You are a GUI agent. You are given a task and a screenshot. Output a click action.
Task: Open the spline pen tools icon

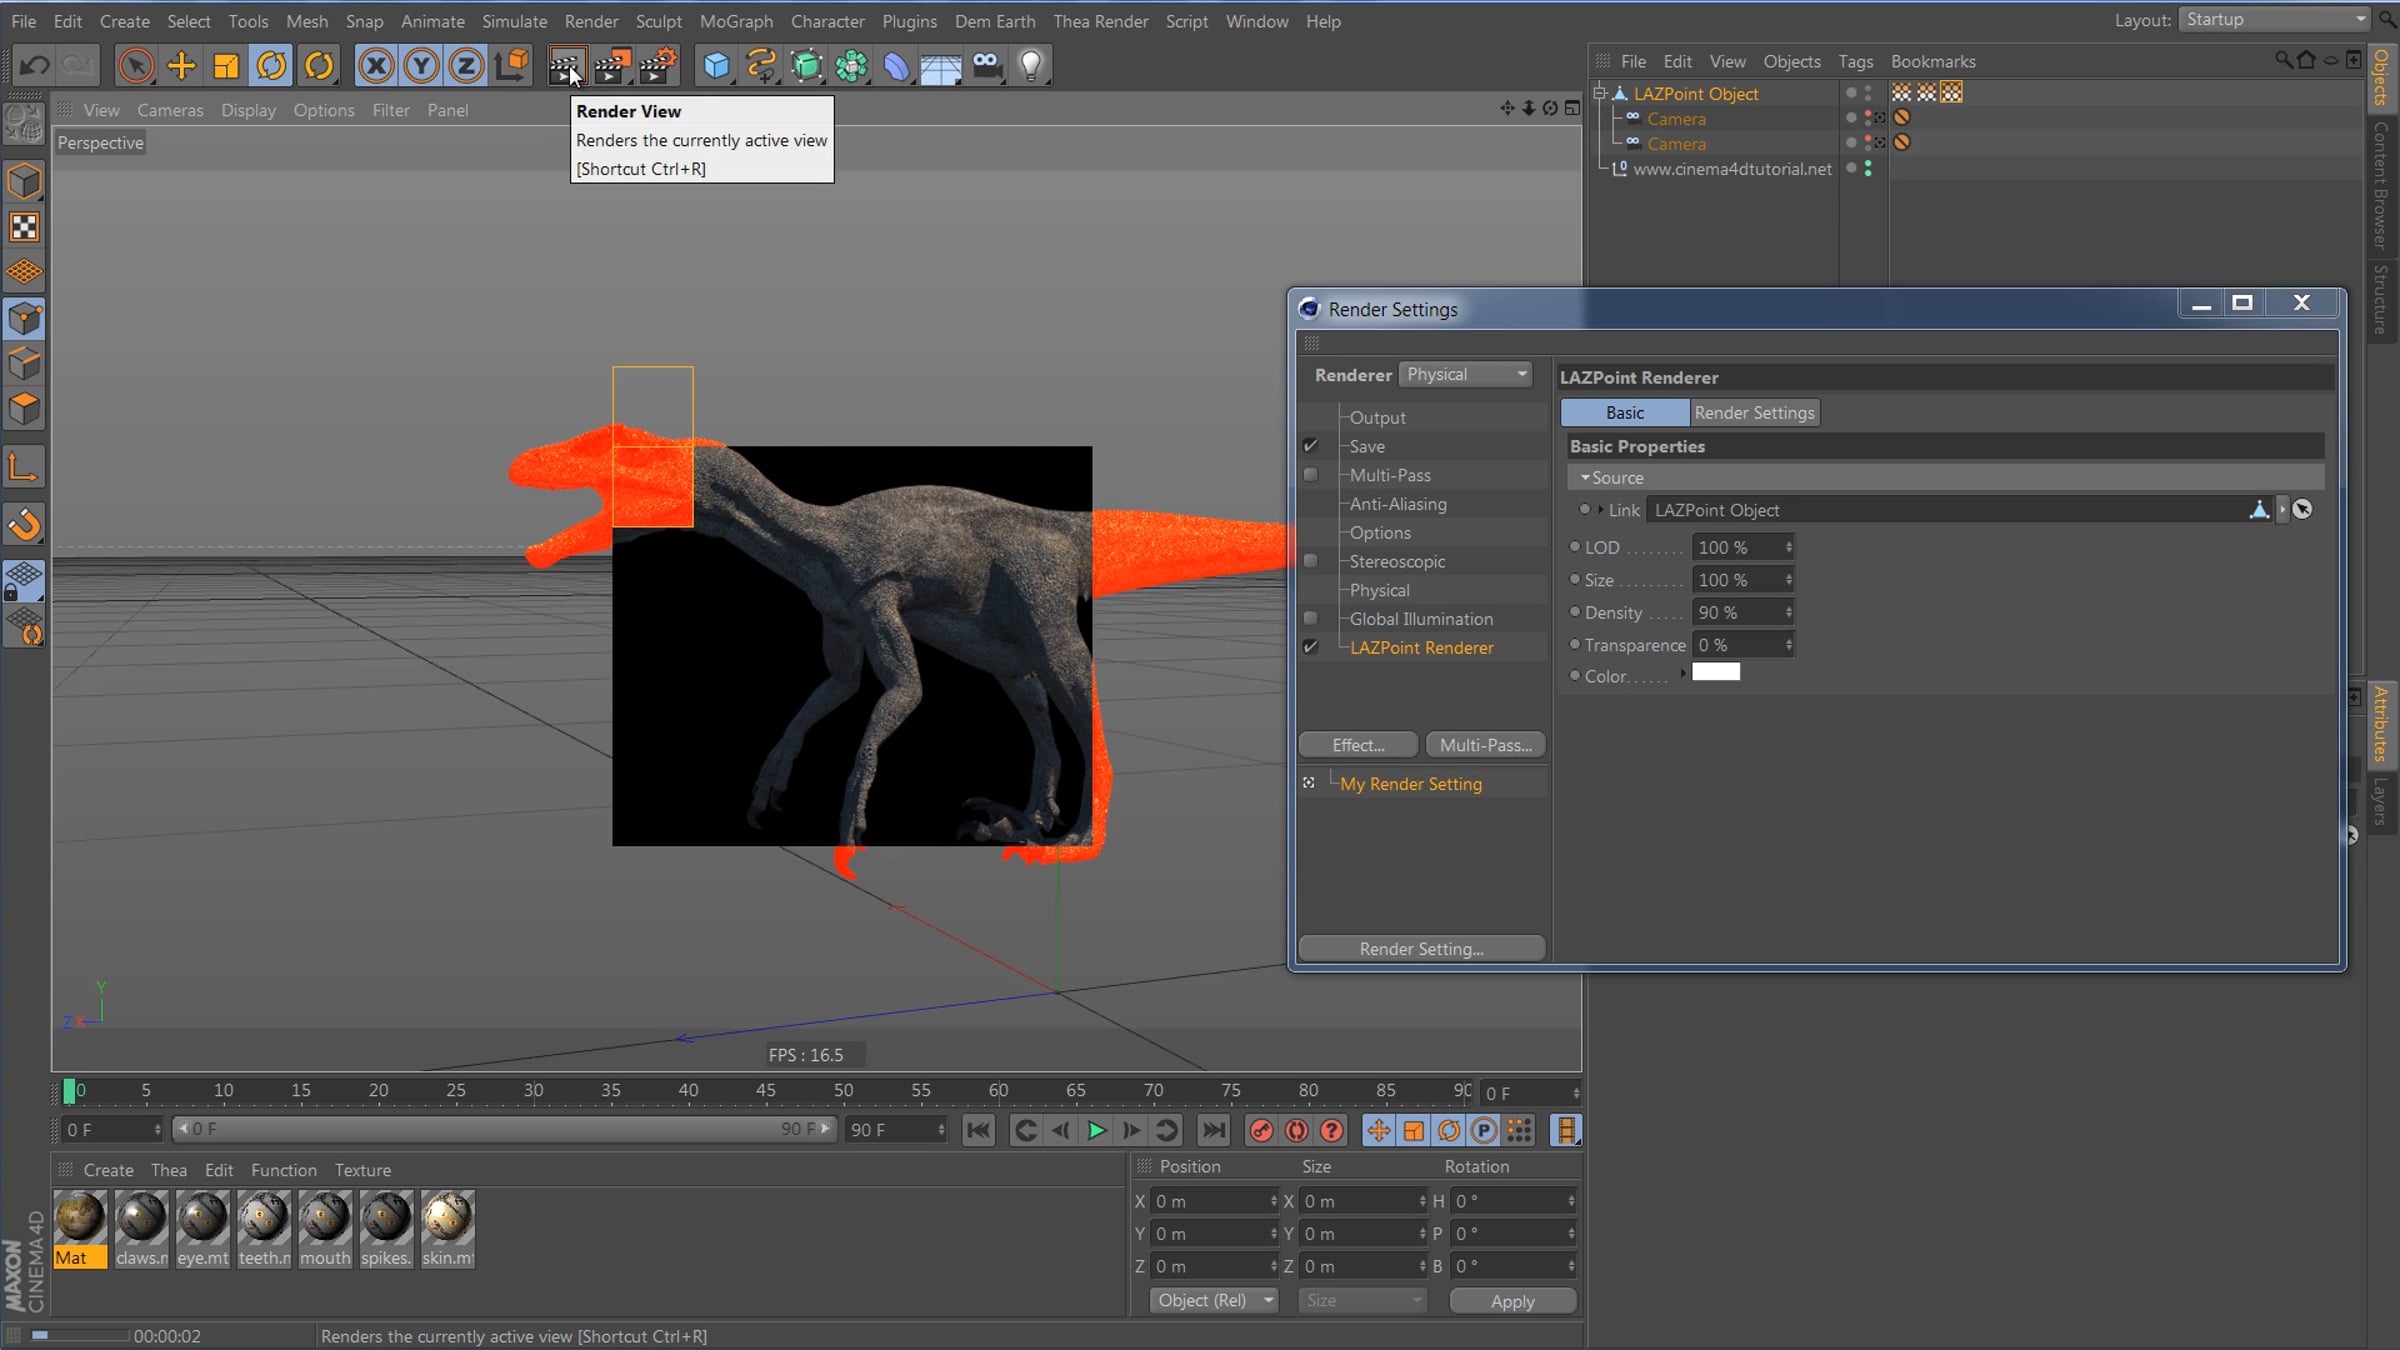tap(761, 66)
